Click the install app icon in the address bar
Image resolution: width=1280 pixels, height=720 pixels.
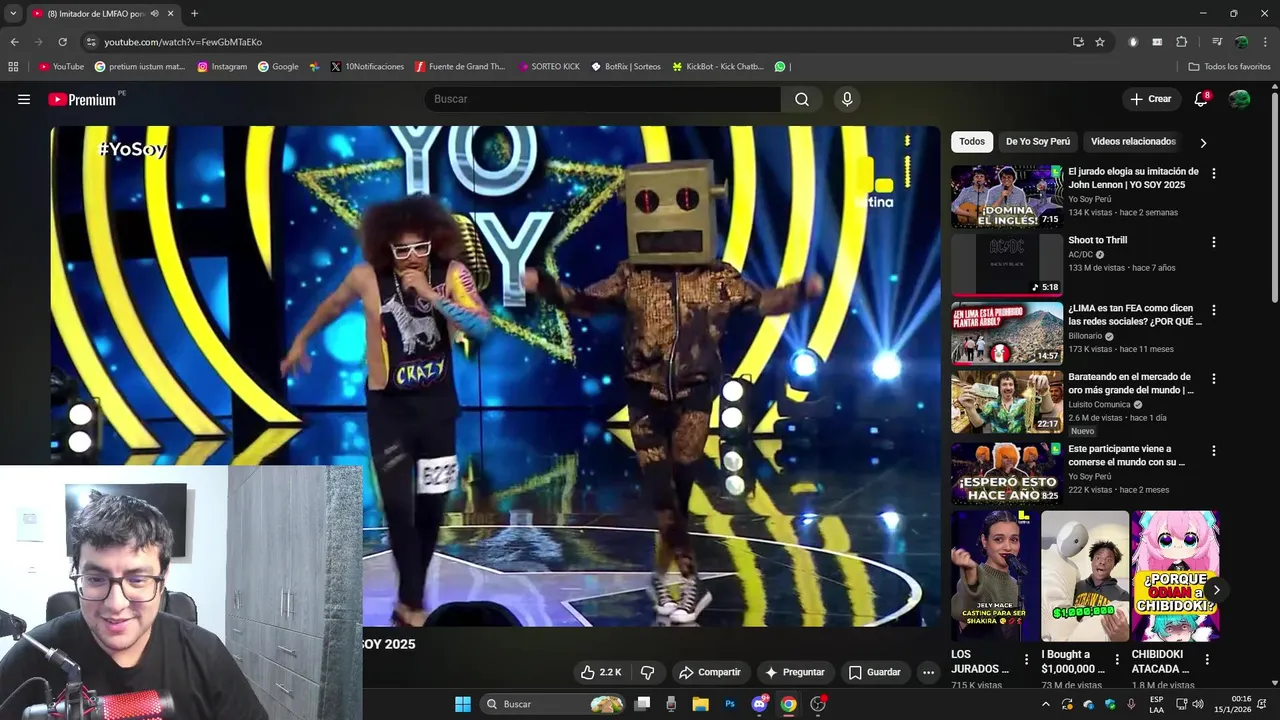[x=1078, y=42]
